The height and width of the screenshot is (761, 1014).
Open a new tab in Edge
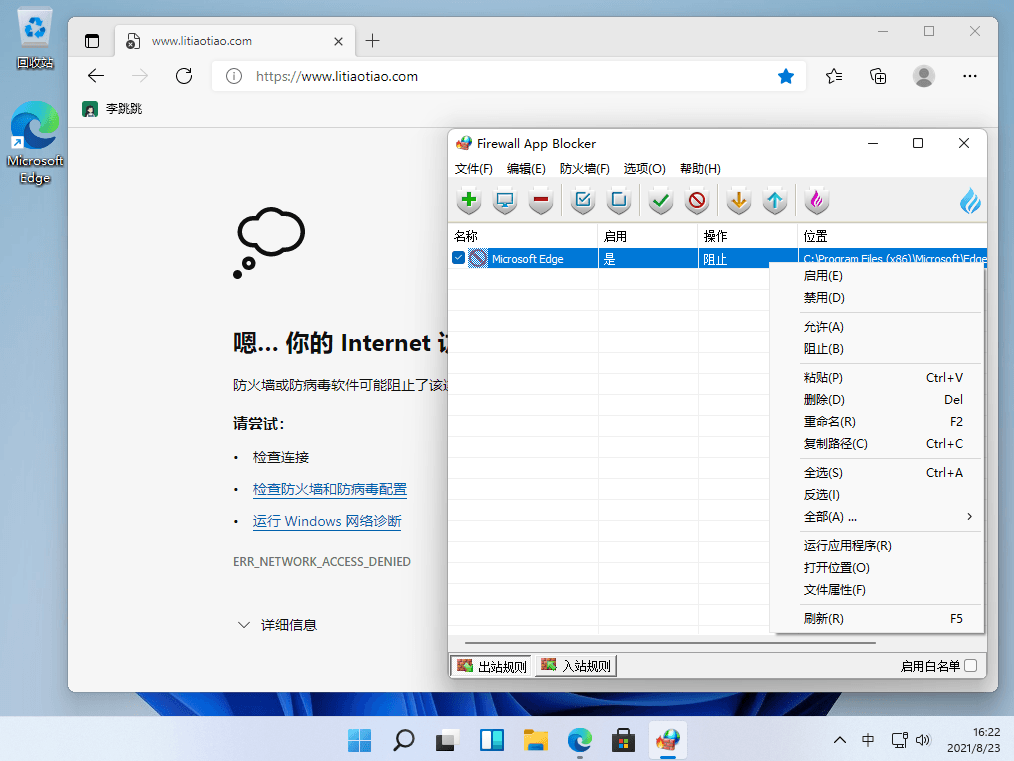coord(372,41)
